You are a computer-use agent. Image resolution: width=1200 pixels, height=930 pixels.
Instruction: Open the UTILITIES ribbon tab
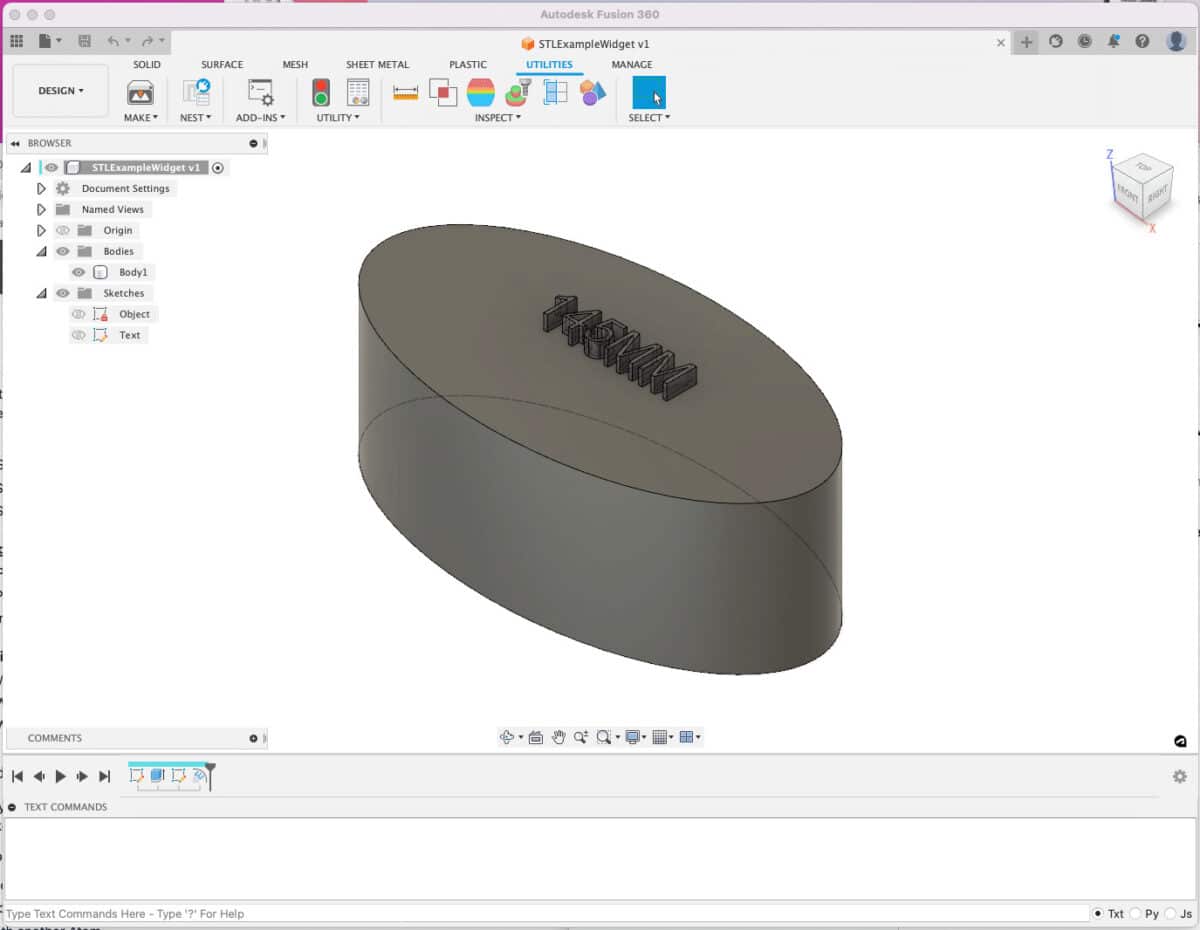pos(548,64)
